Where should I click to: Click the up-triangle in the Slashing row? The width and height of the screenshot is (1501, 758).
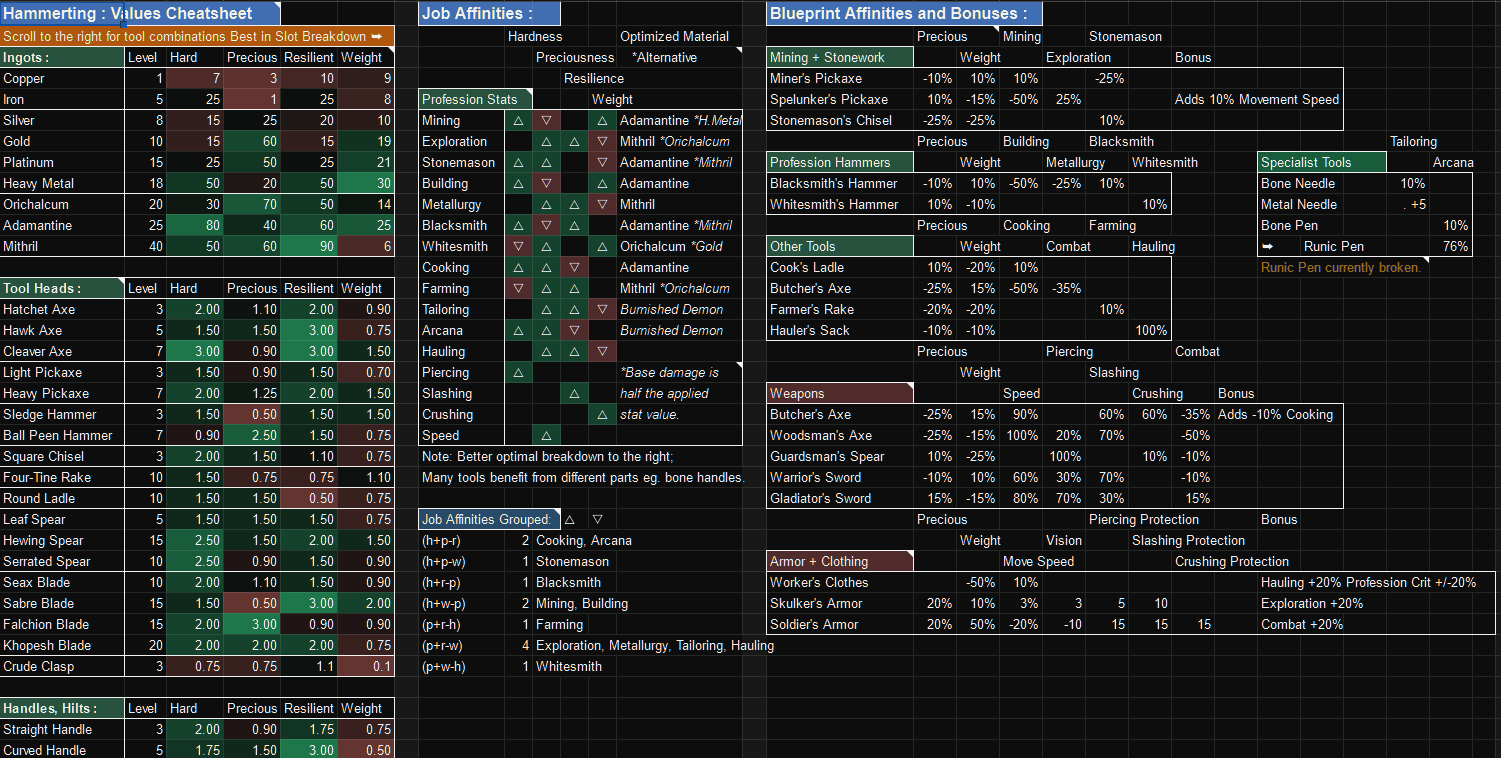pos(574,393)
